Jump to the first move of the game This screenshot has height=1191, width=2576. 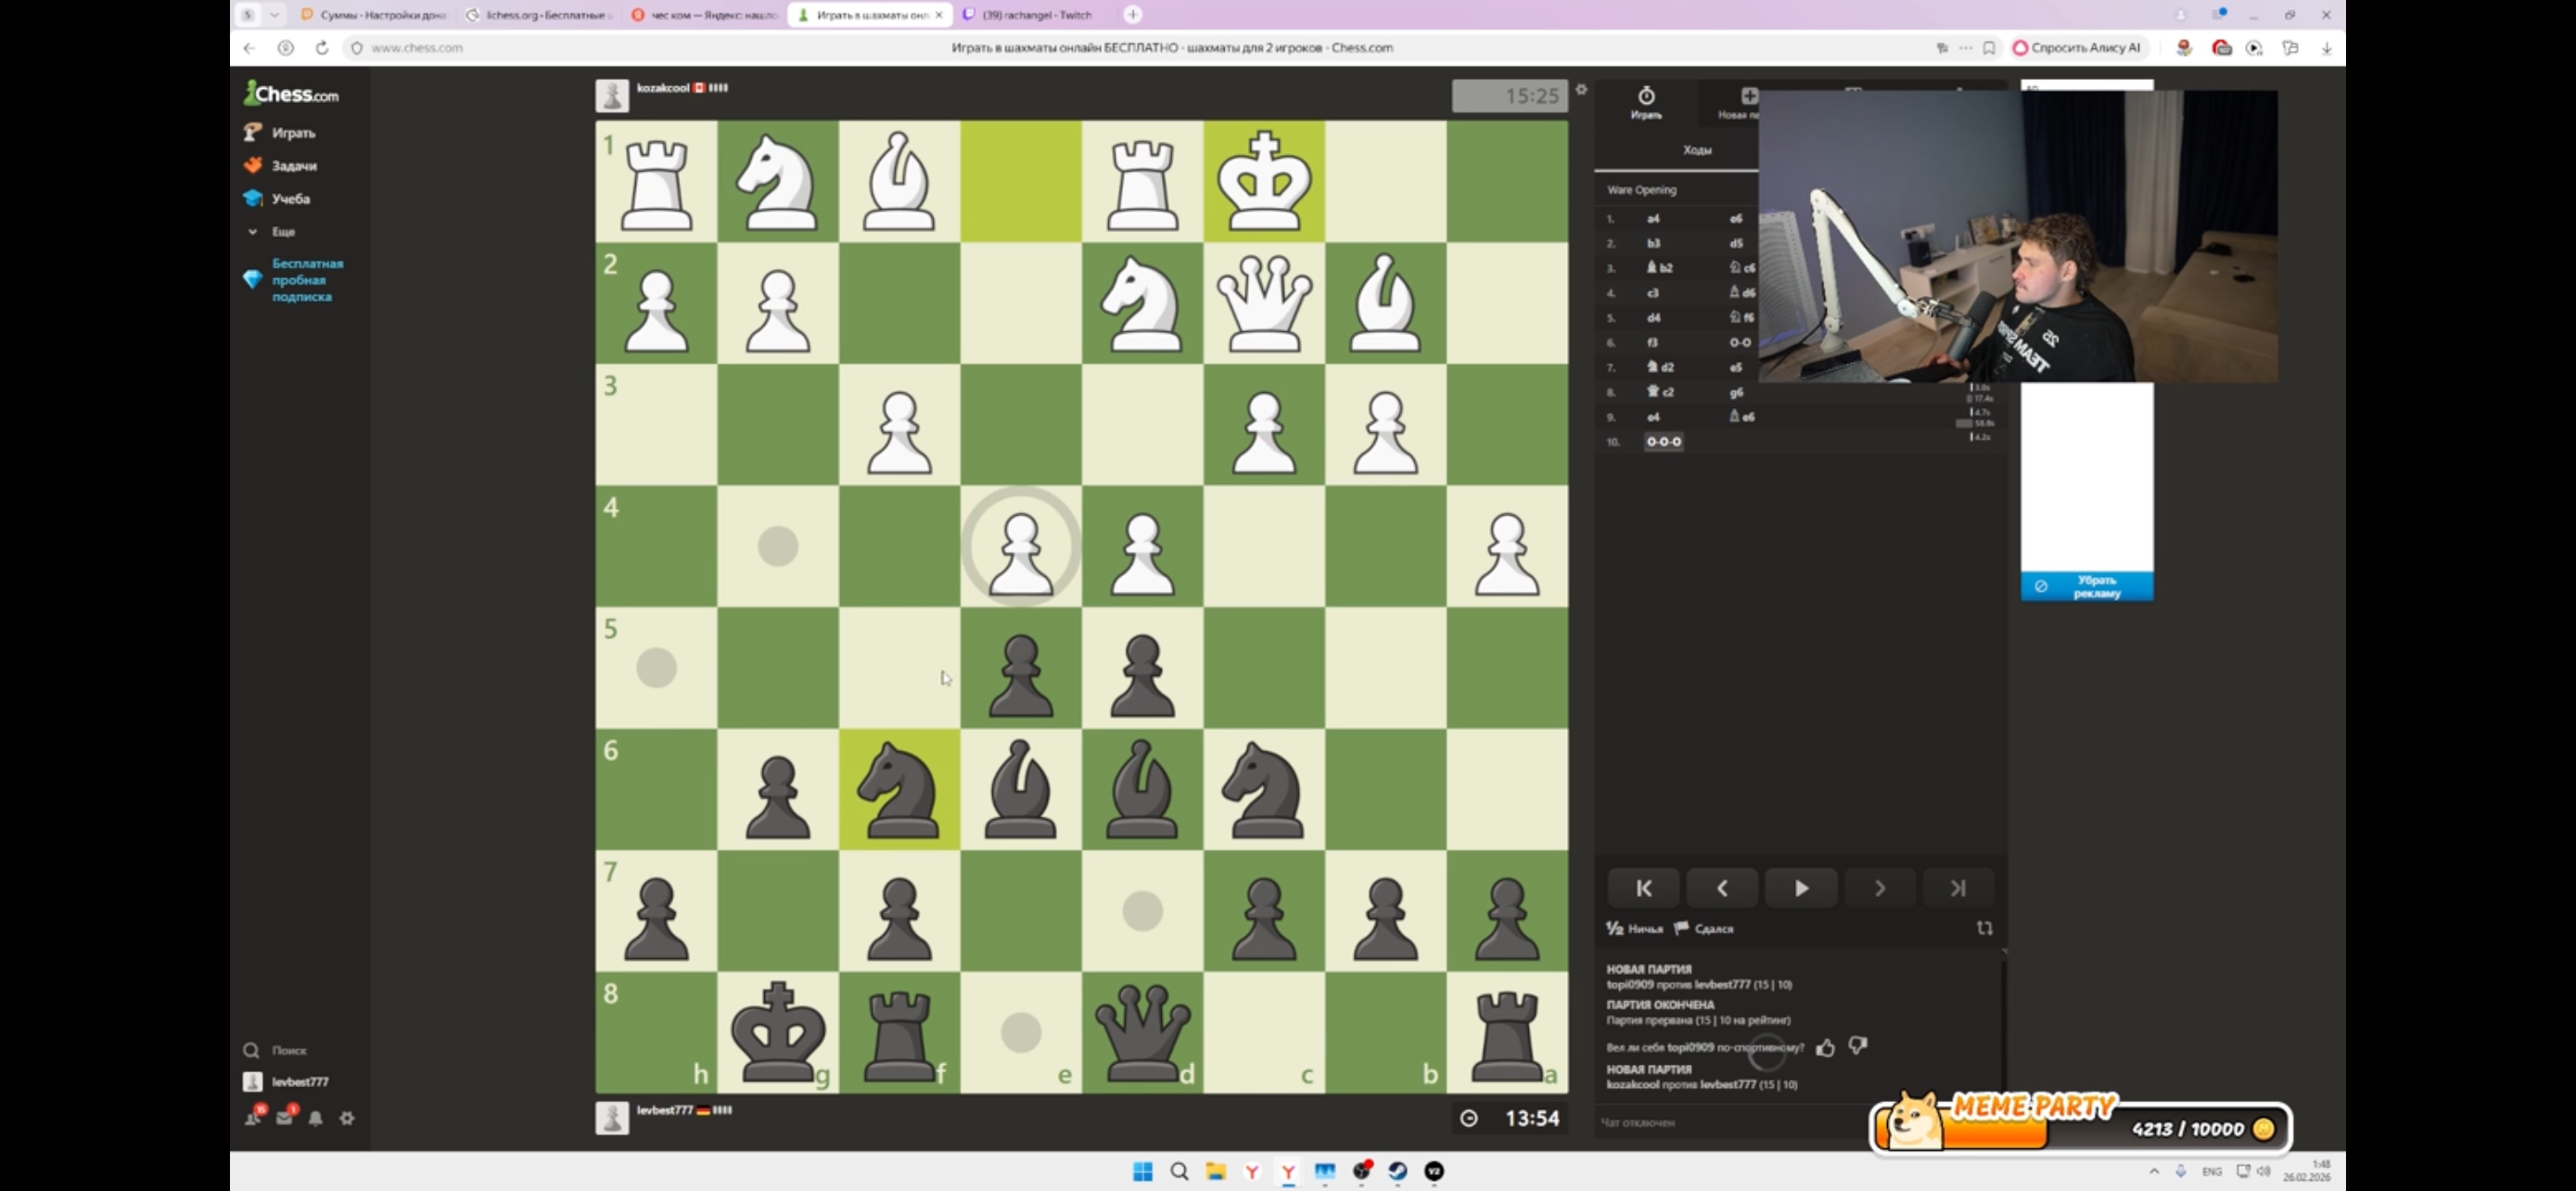click(1643, 888)
